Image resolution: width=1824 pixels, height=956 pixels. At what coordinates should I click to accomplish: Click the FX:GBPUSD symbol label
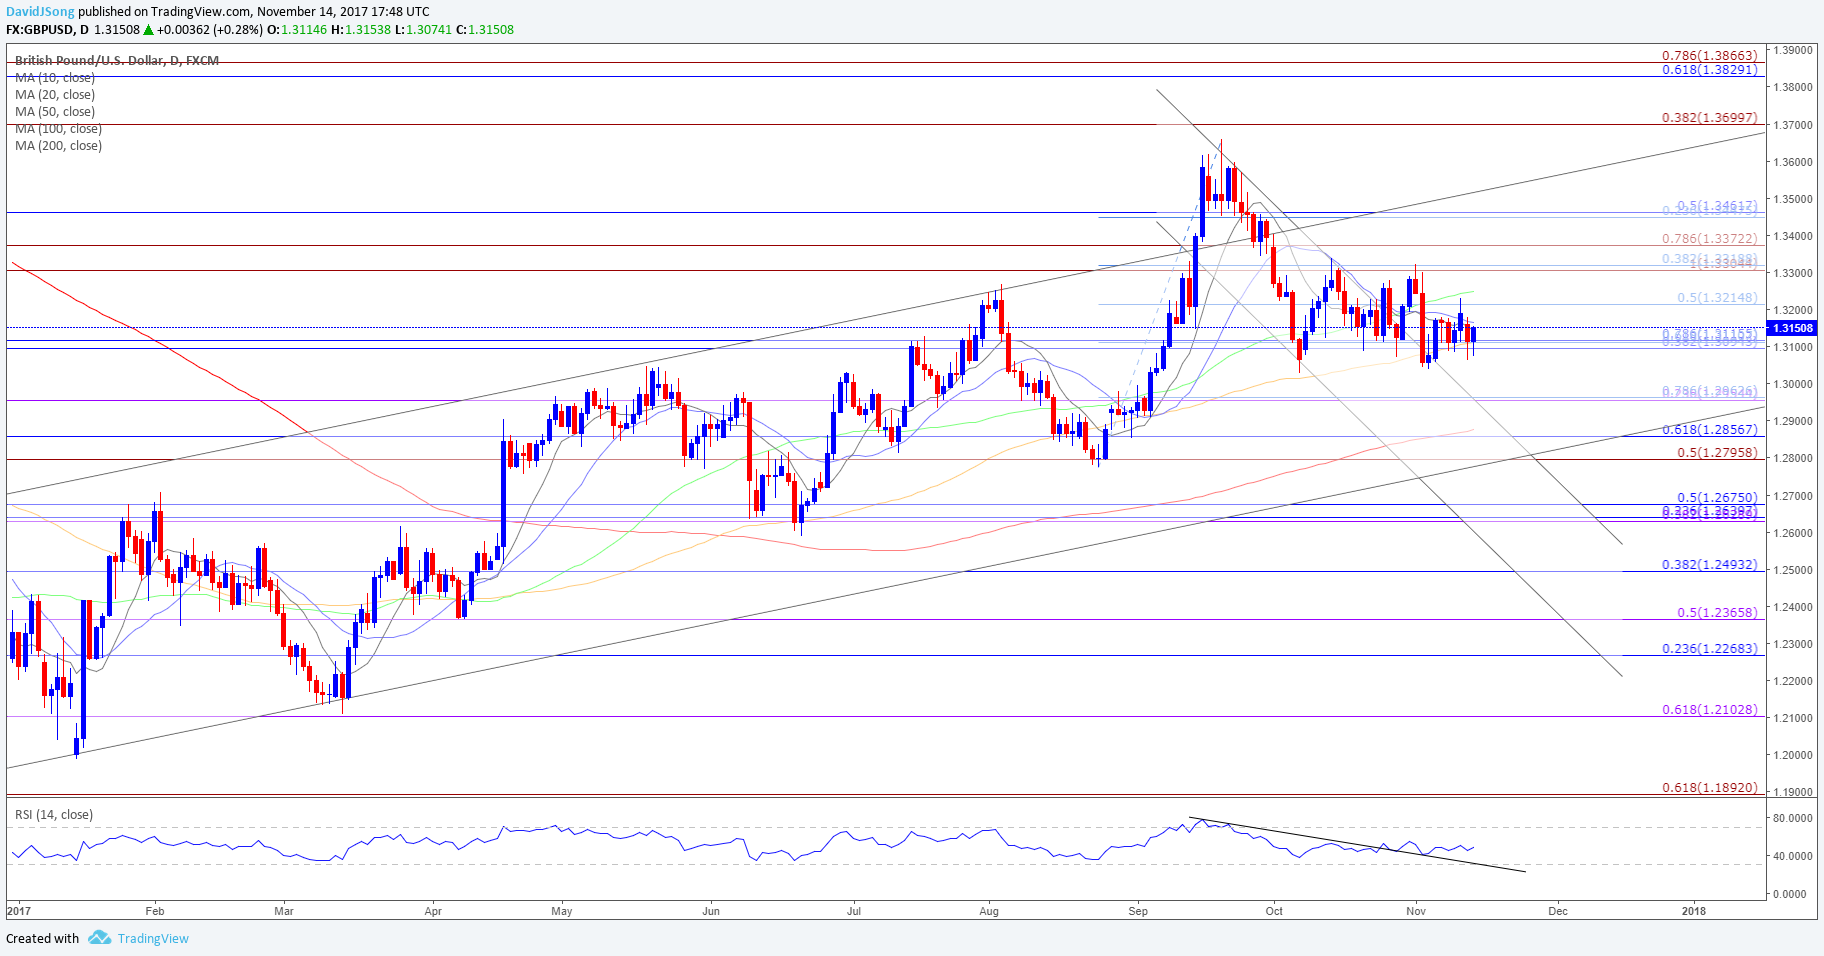pos(41,29)
